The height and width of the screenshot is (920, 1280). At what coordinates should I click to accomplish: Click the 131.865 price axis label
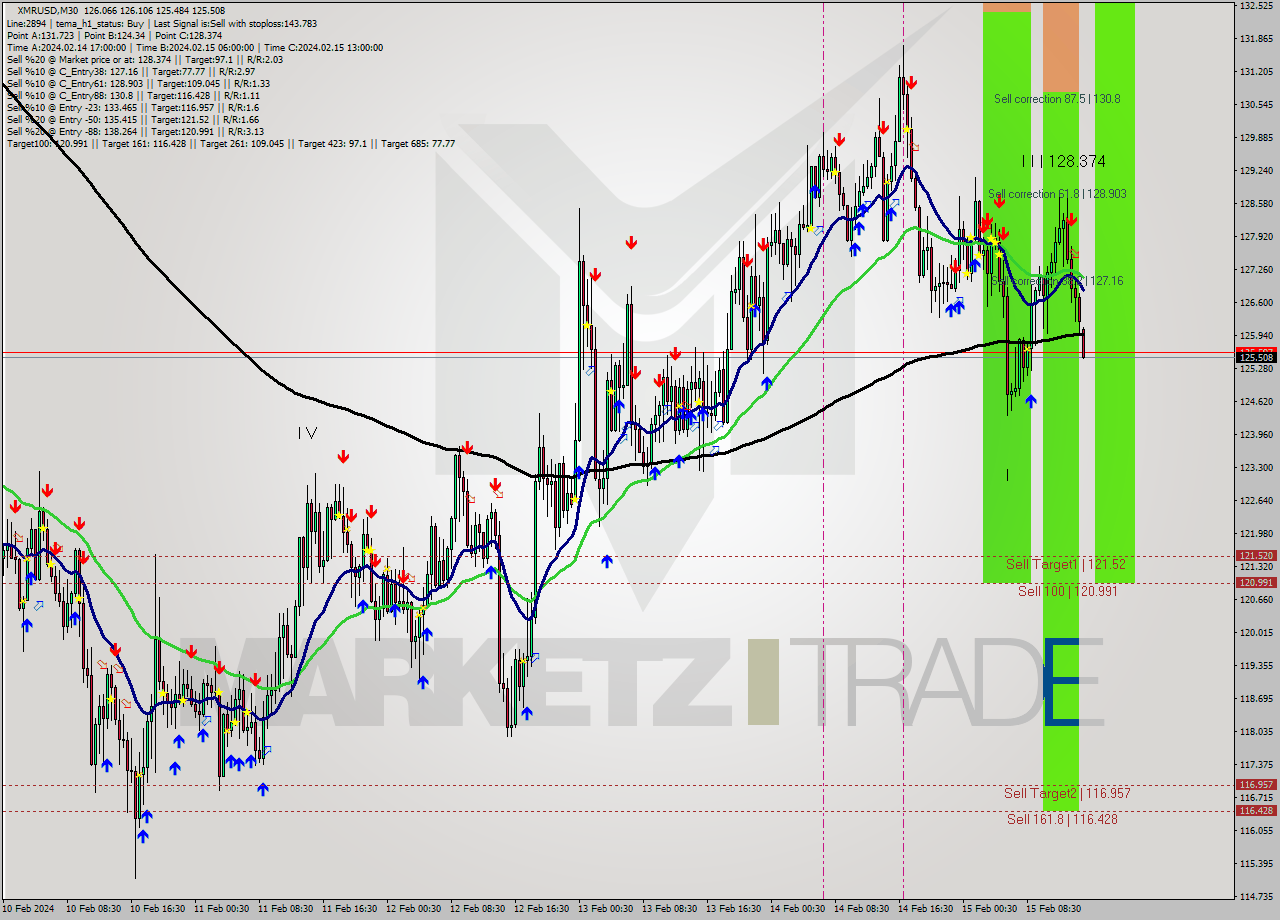[1256, 39]
